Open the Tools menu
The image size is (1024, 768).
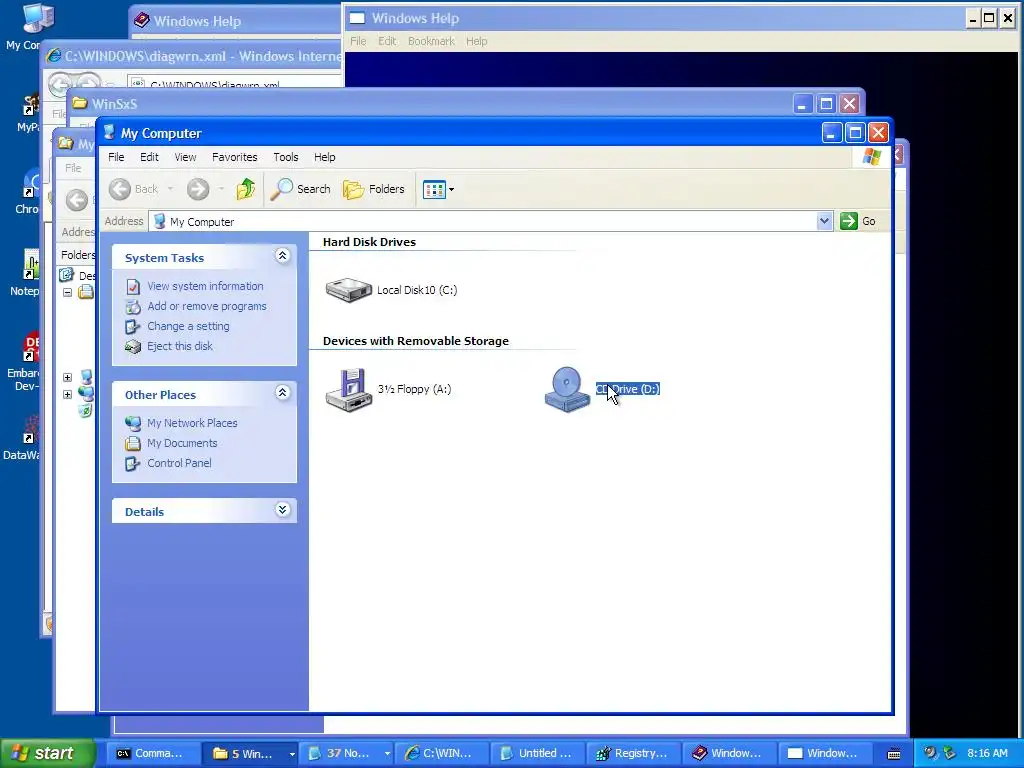(x=285, y=157)
